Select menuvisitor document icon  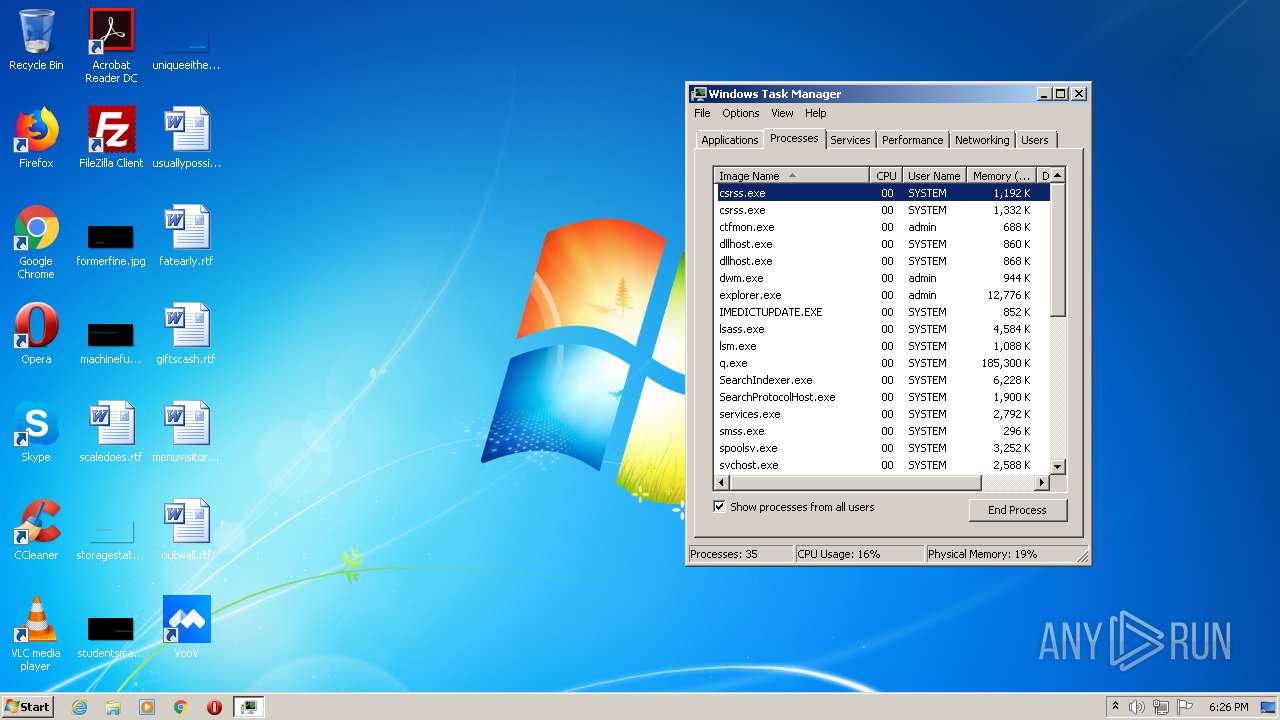coord(186,432)
